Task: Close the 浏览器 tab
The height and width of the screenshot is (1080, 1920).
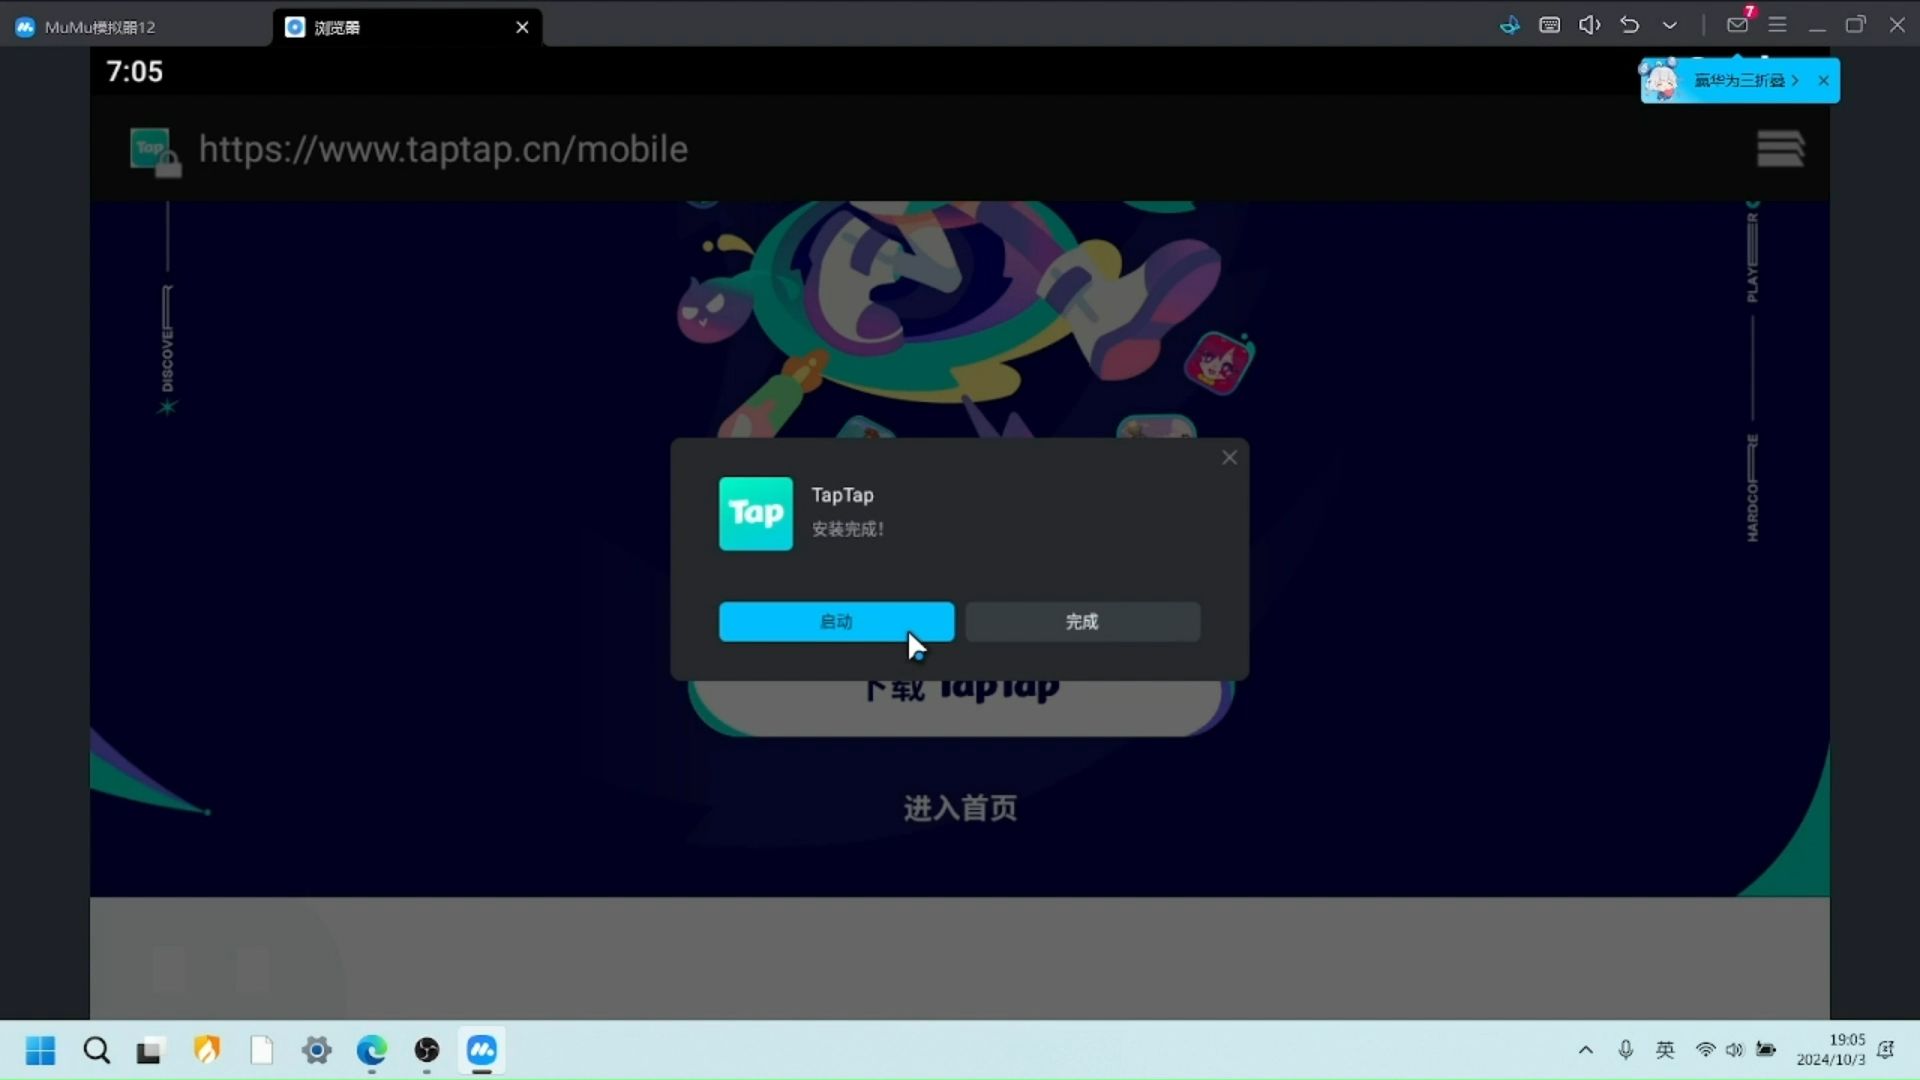Action: (522, 27)
